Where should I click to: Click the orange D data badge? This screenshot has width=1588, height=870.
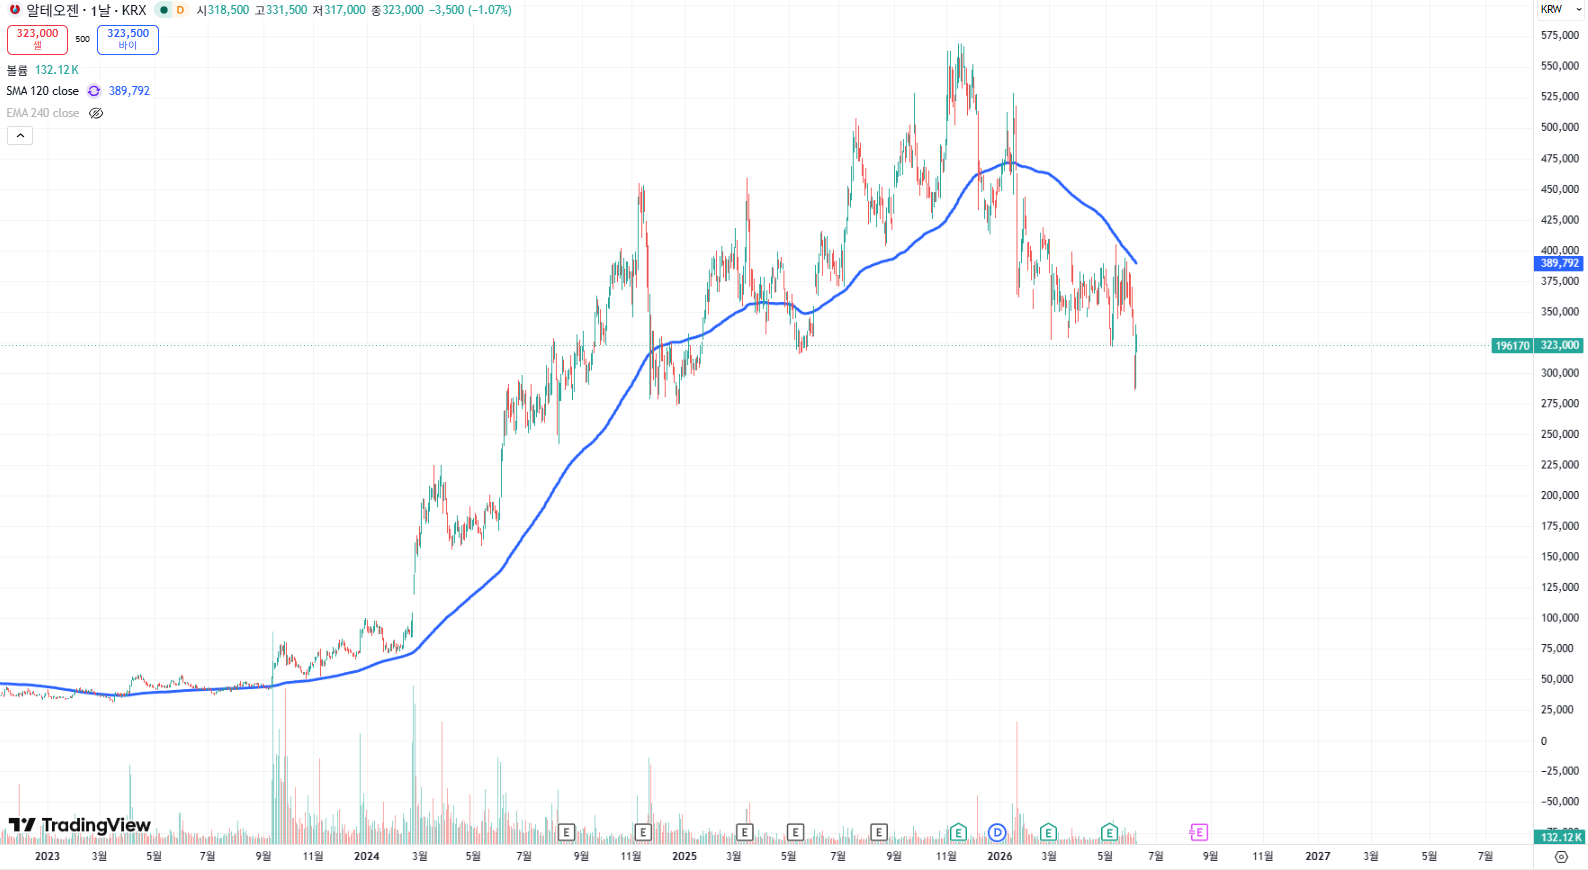(x=180, y=10)
